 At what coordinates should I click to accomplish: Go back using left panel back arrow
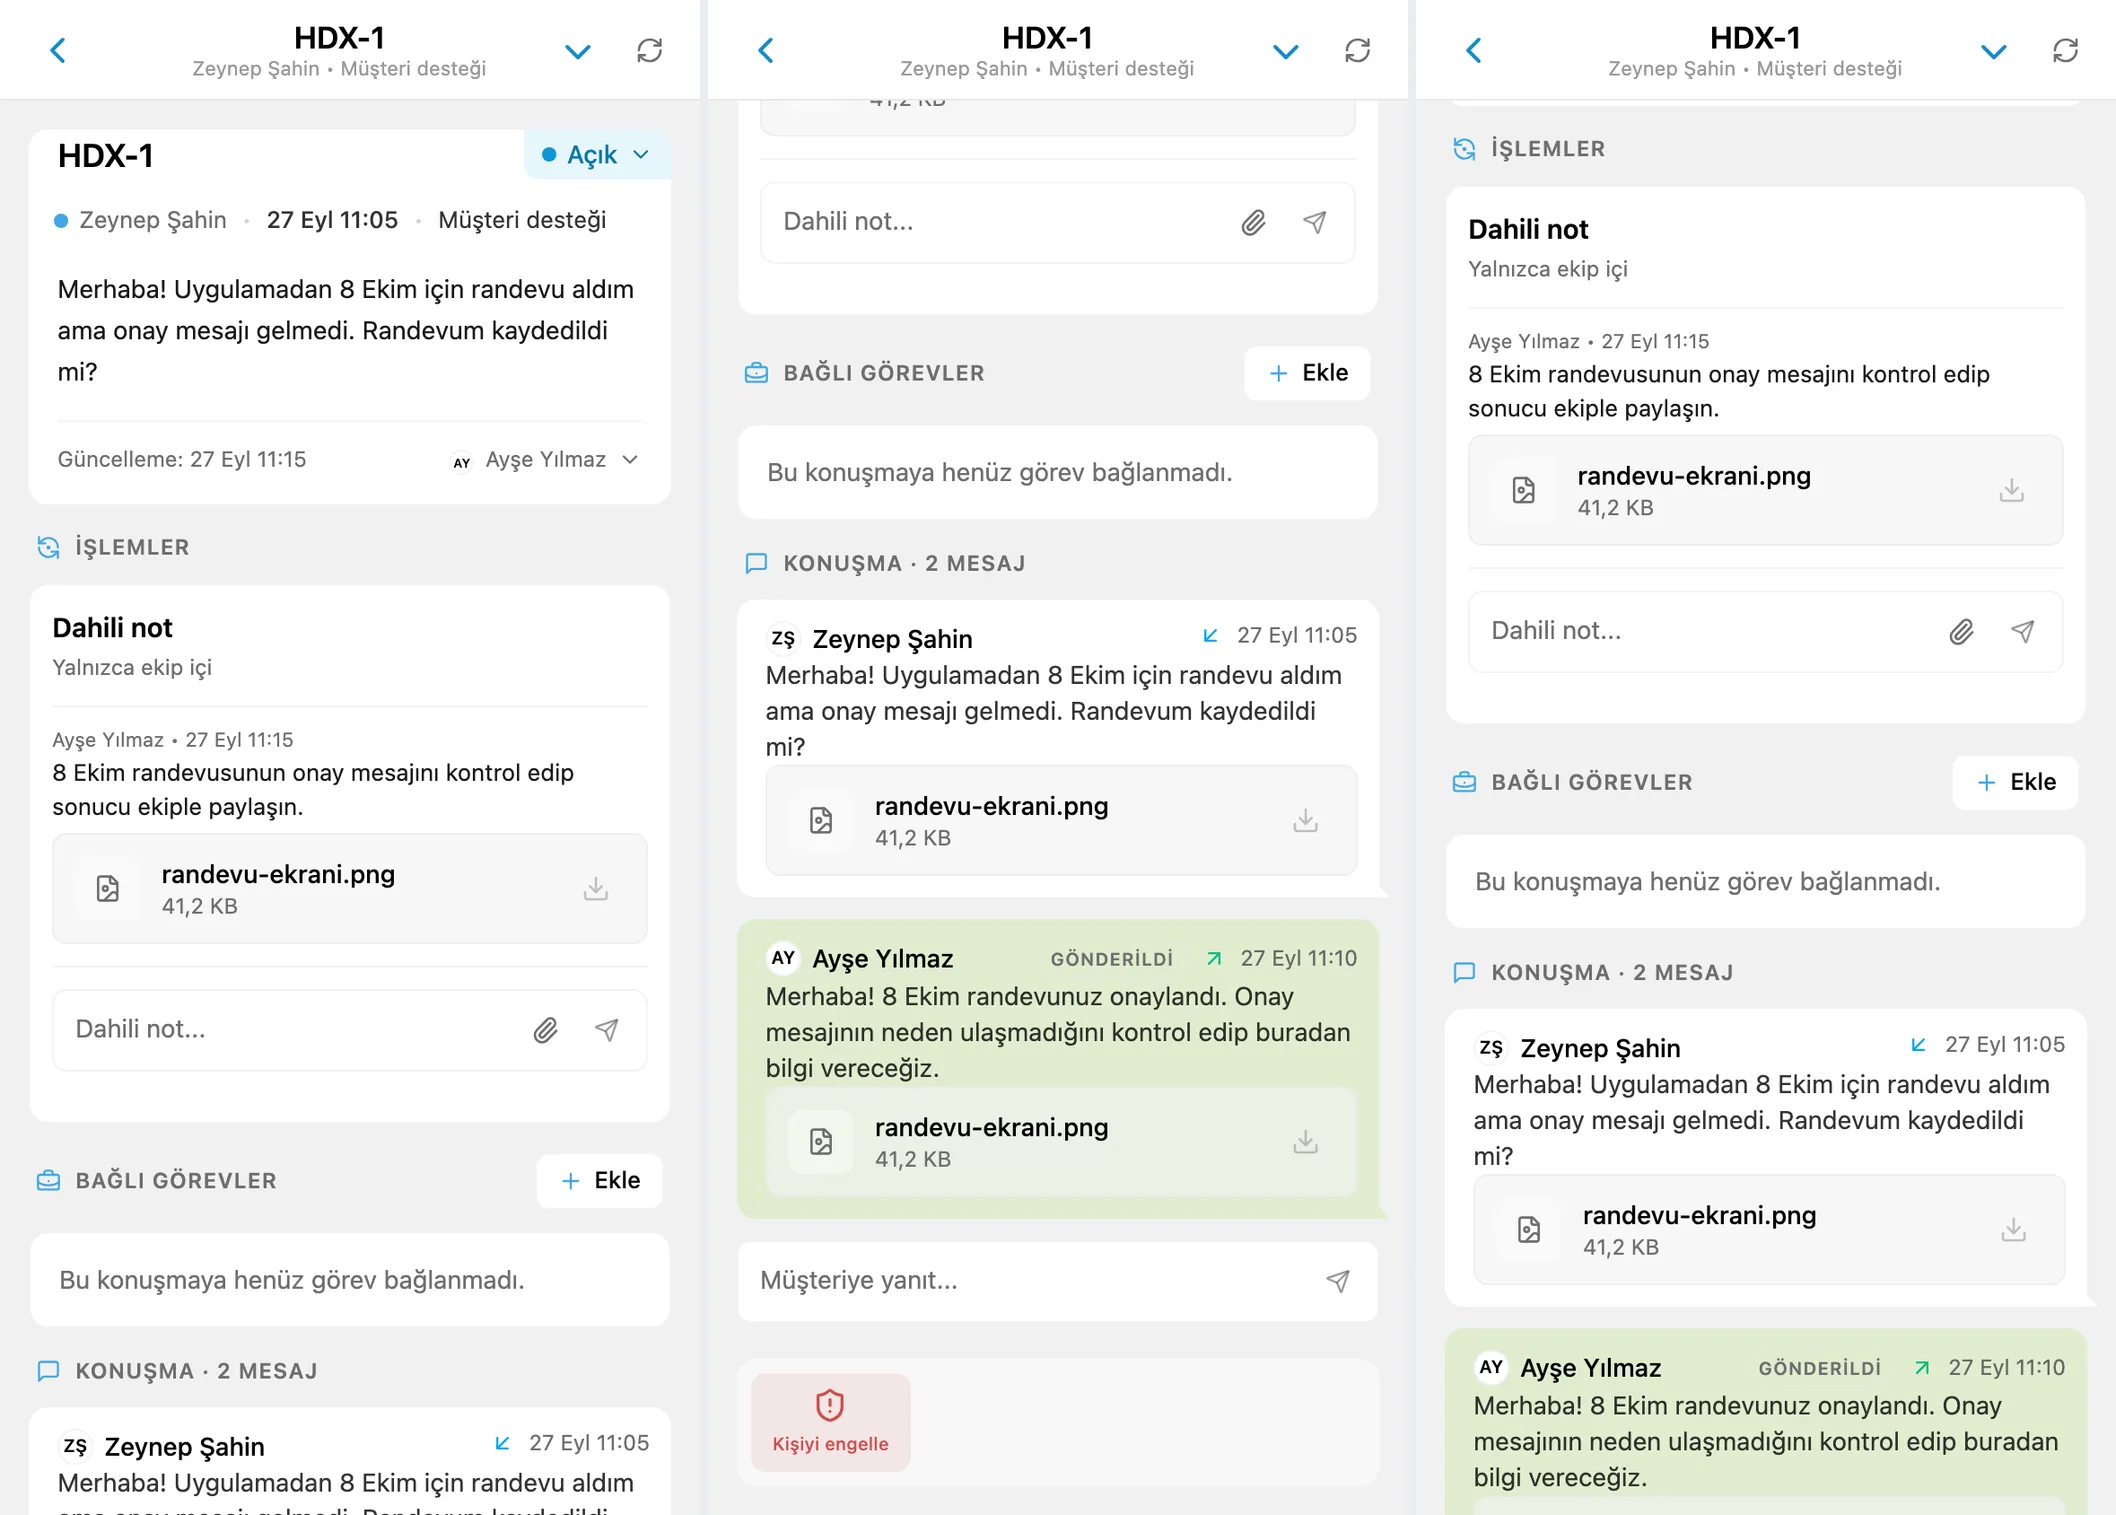pyautogui.click(x=58, y=50)
